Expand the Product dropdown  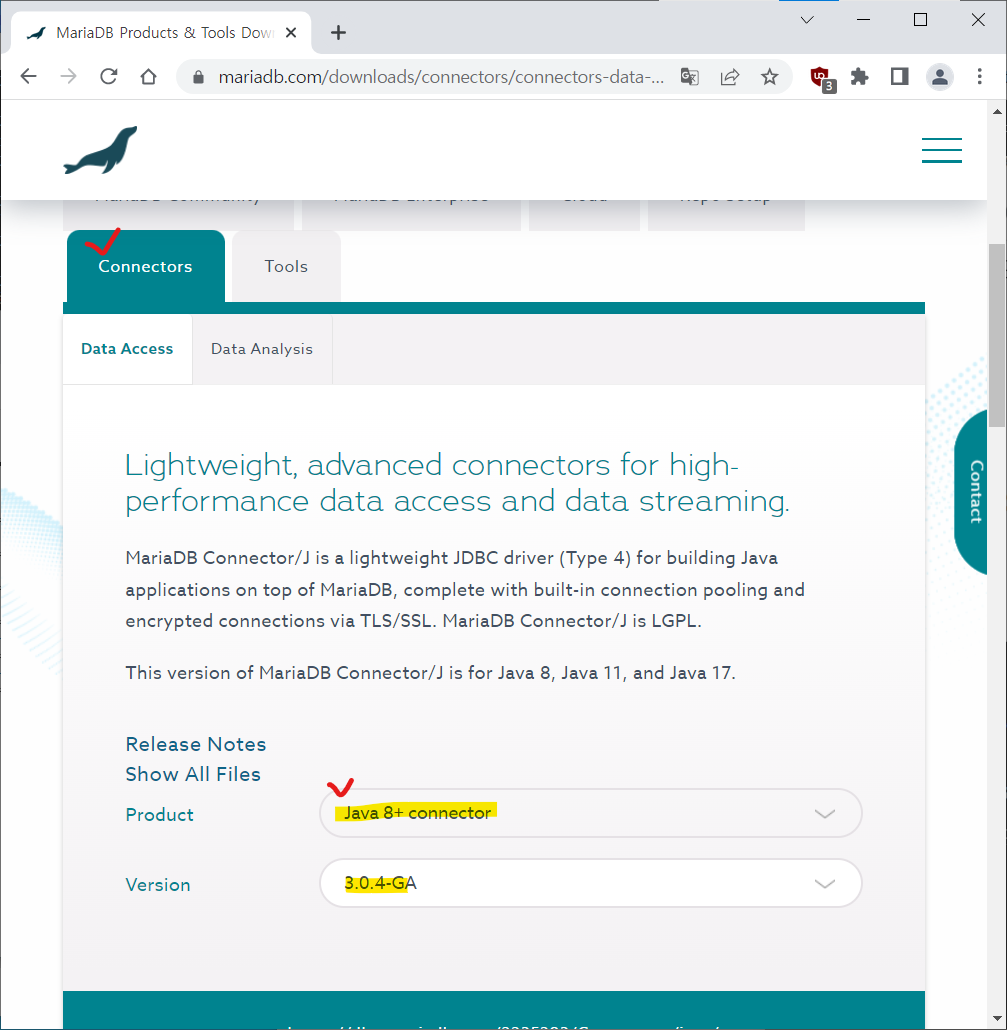(x=591, y=813)
